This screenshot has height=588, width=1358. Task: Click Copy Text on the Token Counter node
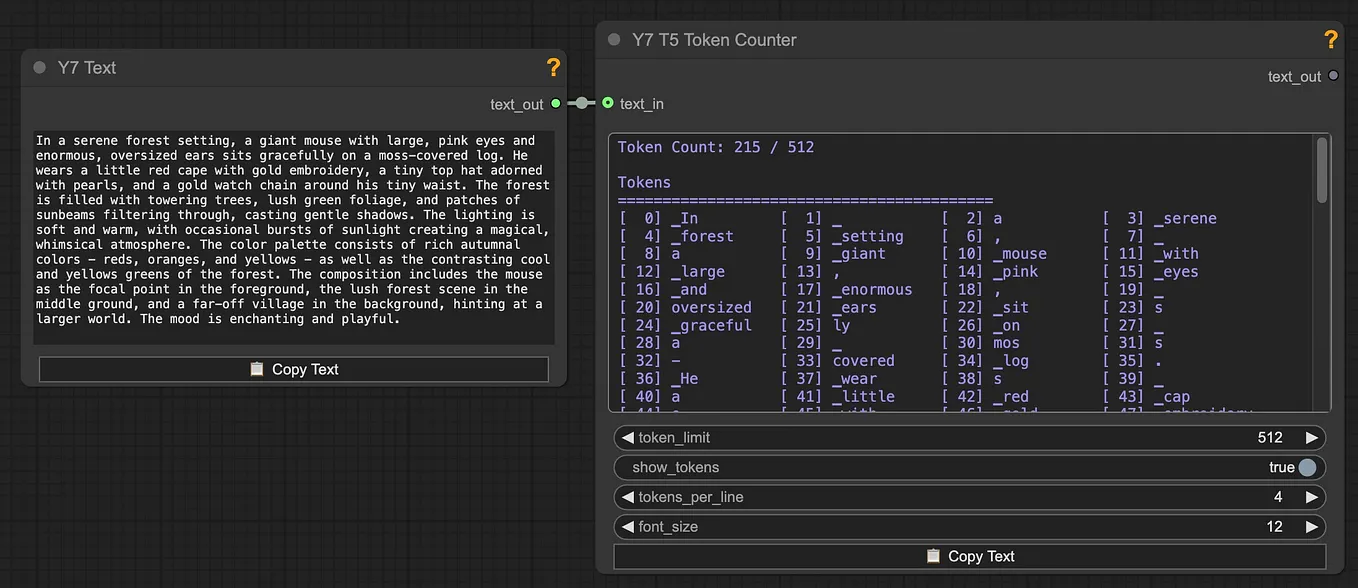(x=969, y=556)
